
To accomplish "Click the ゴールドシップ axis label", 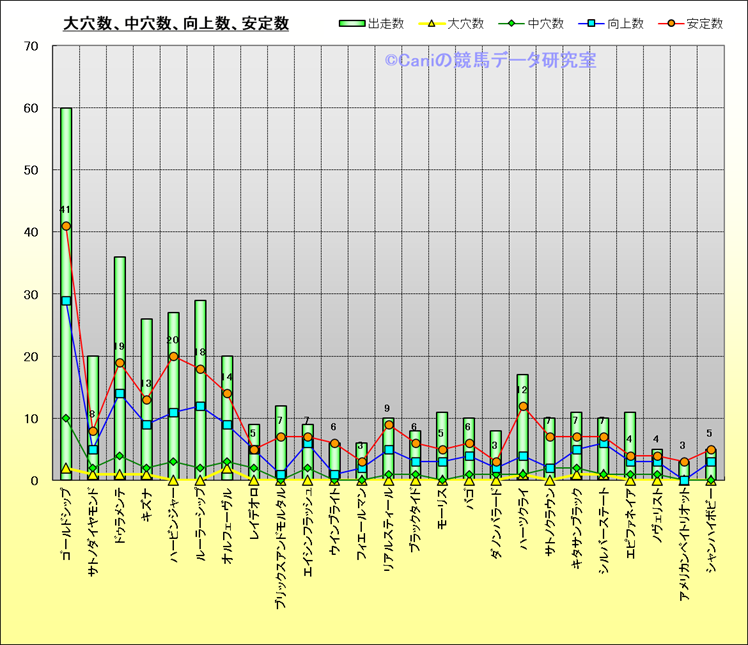I will 67,523.
